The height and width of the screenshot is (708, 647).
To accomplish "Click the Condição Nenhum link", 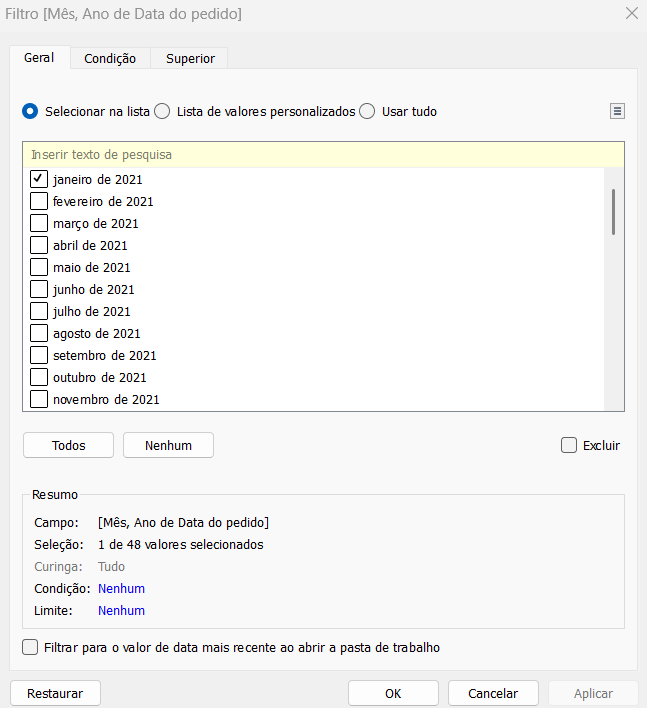I will pos(121,588).
